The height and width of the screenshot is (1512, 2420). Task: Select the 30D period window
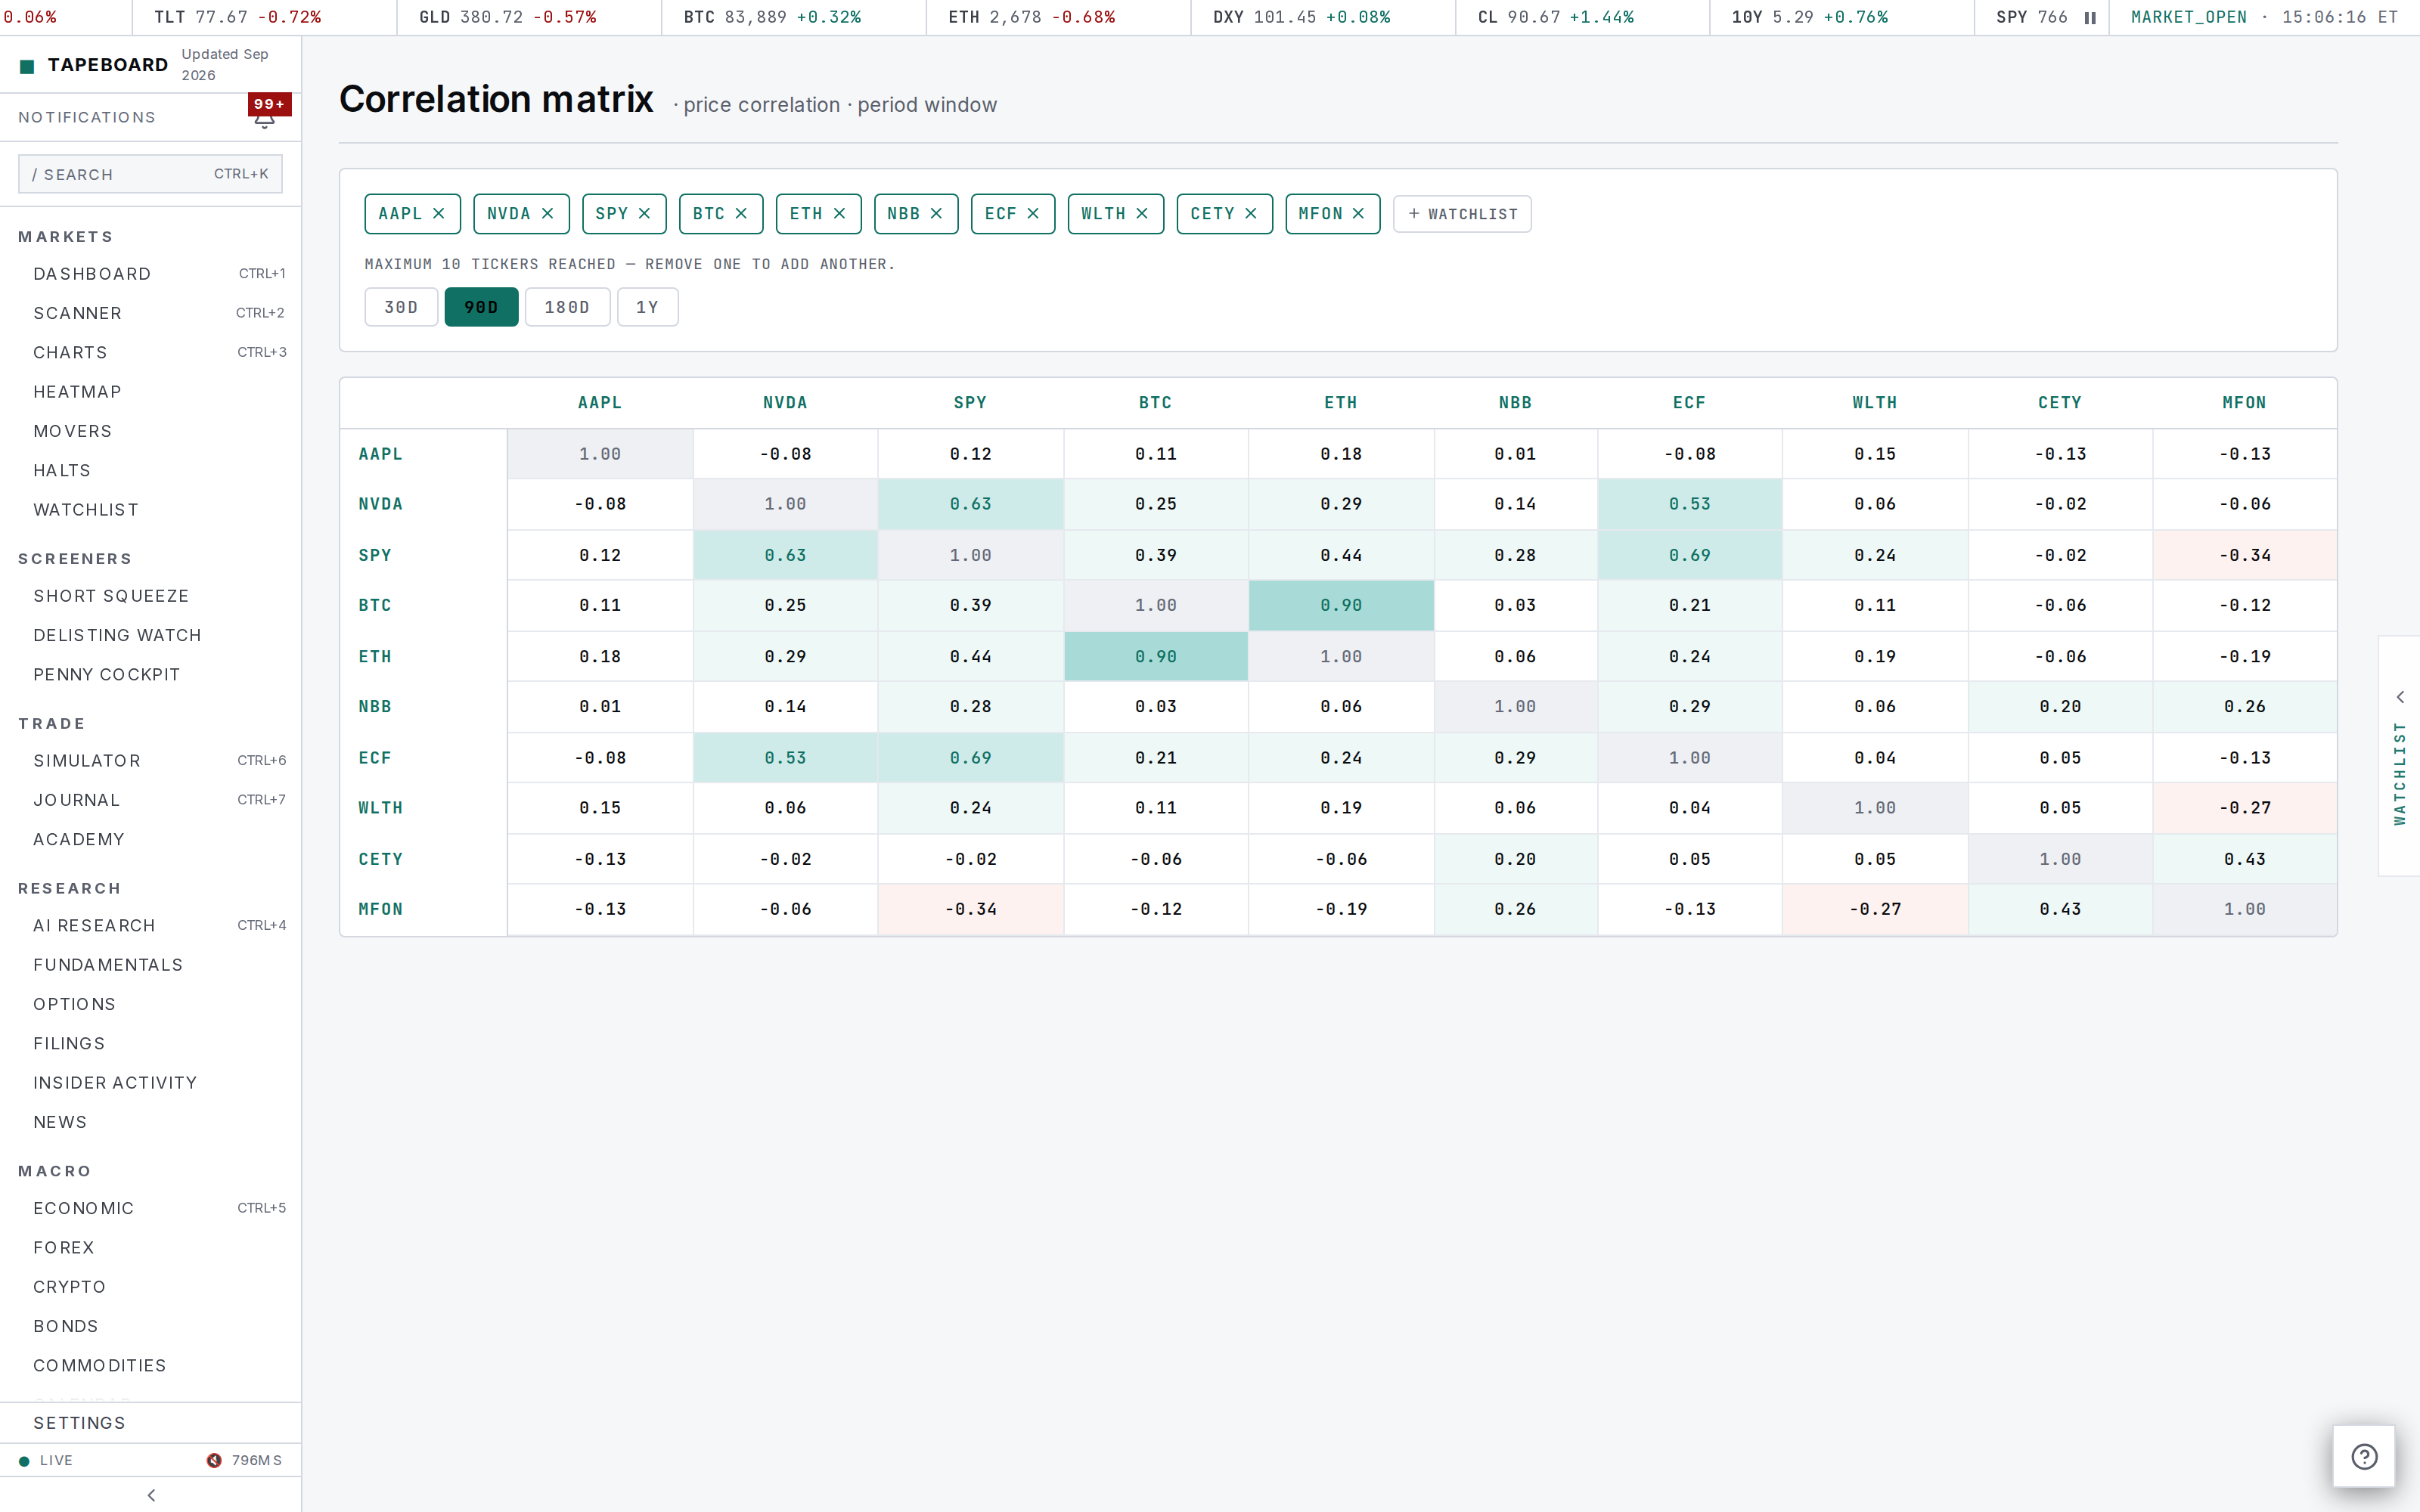(x=401, y=307)
